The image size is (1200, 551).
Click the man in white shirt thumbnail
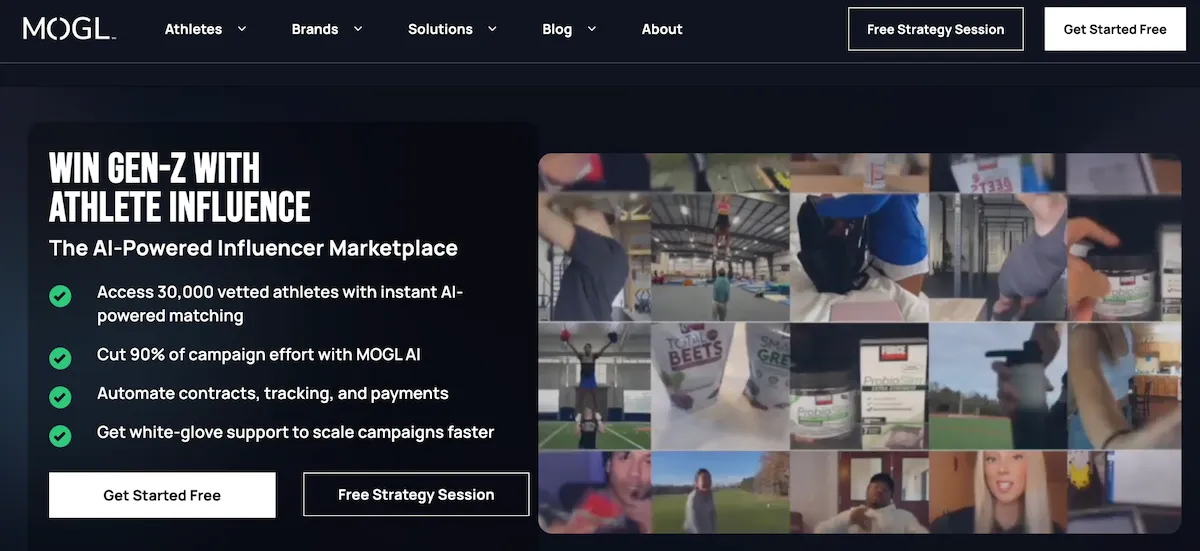(x=858, y=491)
